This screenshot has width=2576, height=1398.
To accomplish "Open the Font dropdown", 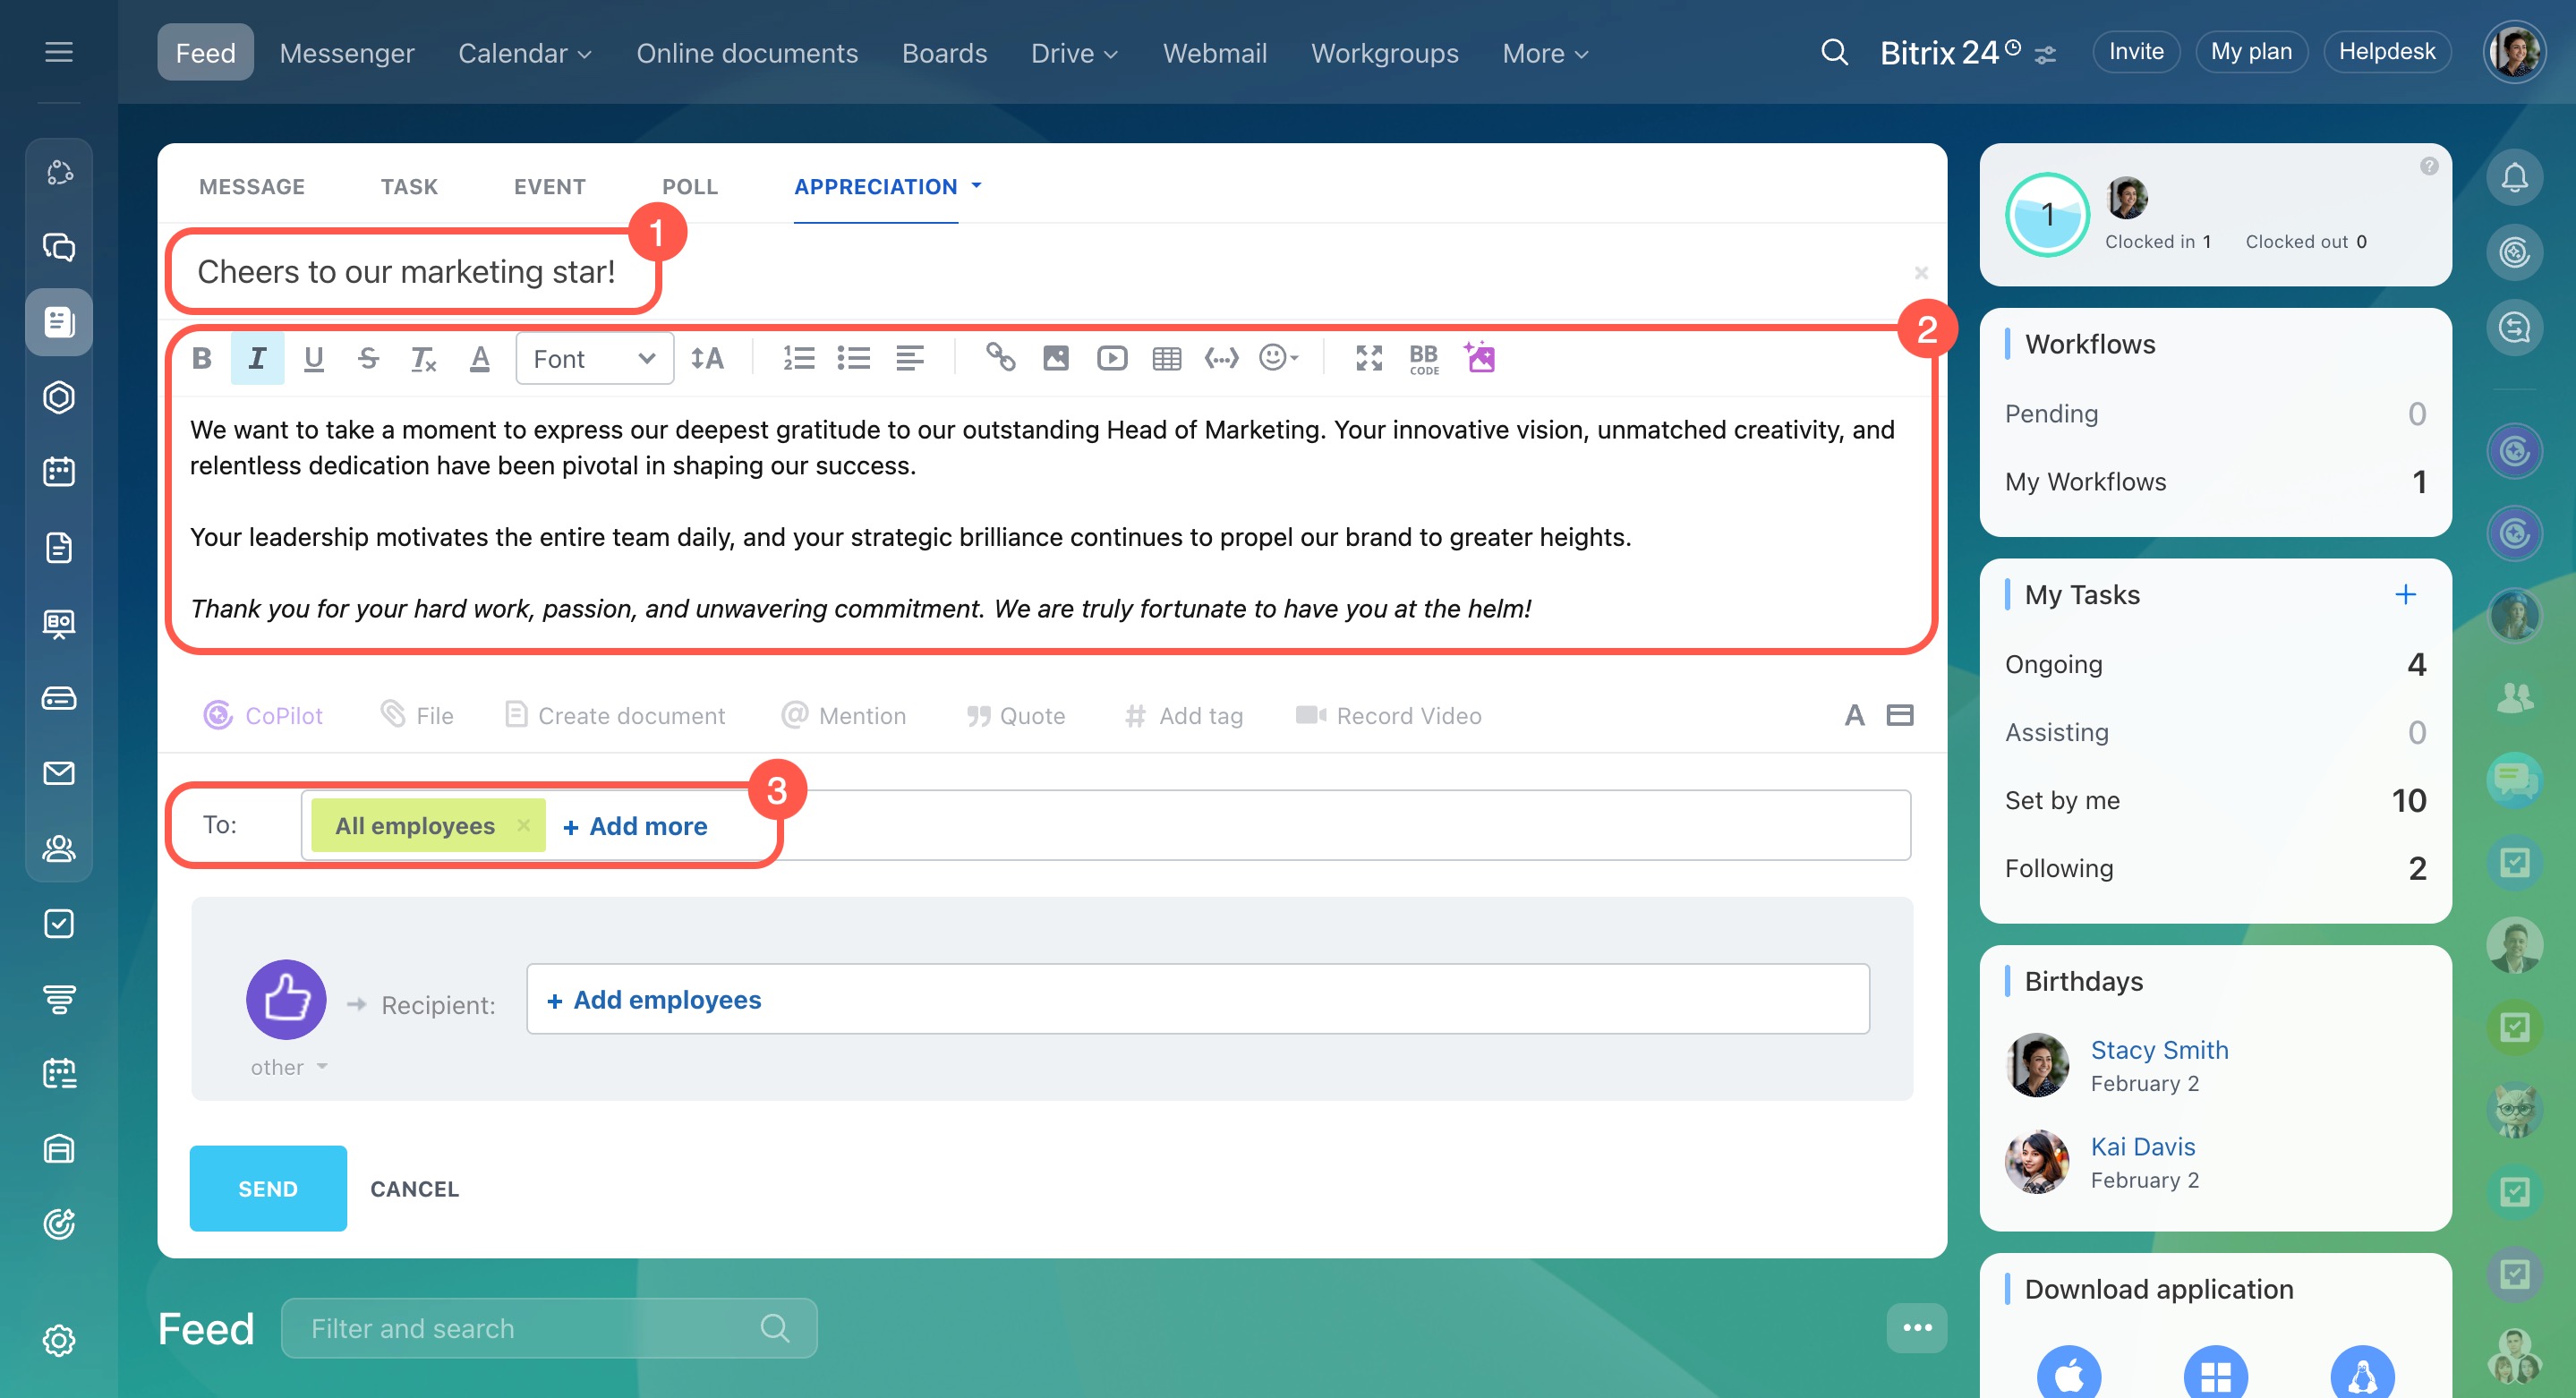I will coord(594,358).
